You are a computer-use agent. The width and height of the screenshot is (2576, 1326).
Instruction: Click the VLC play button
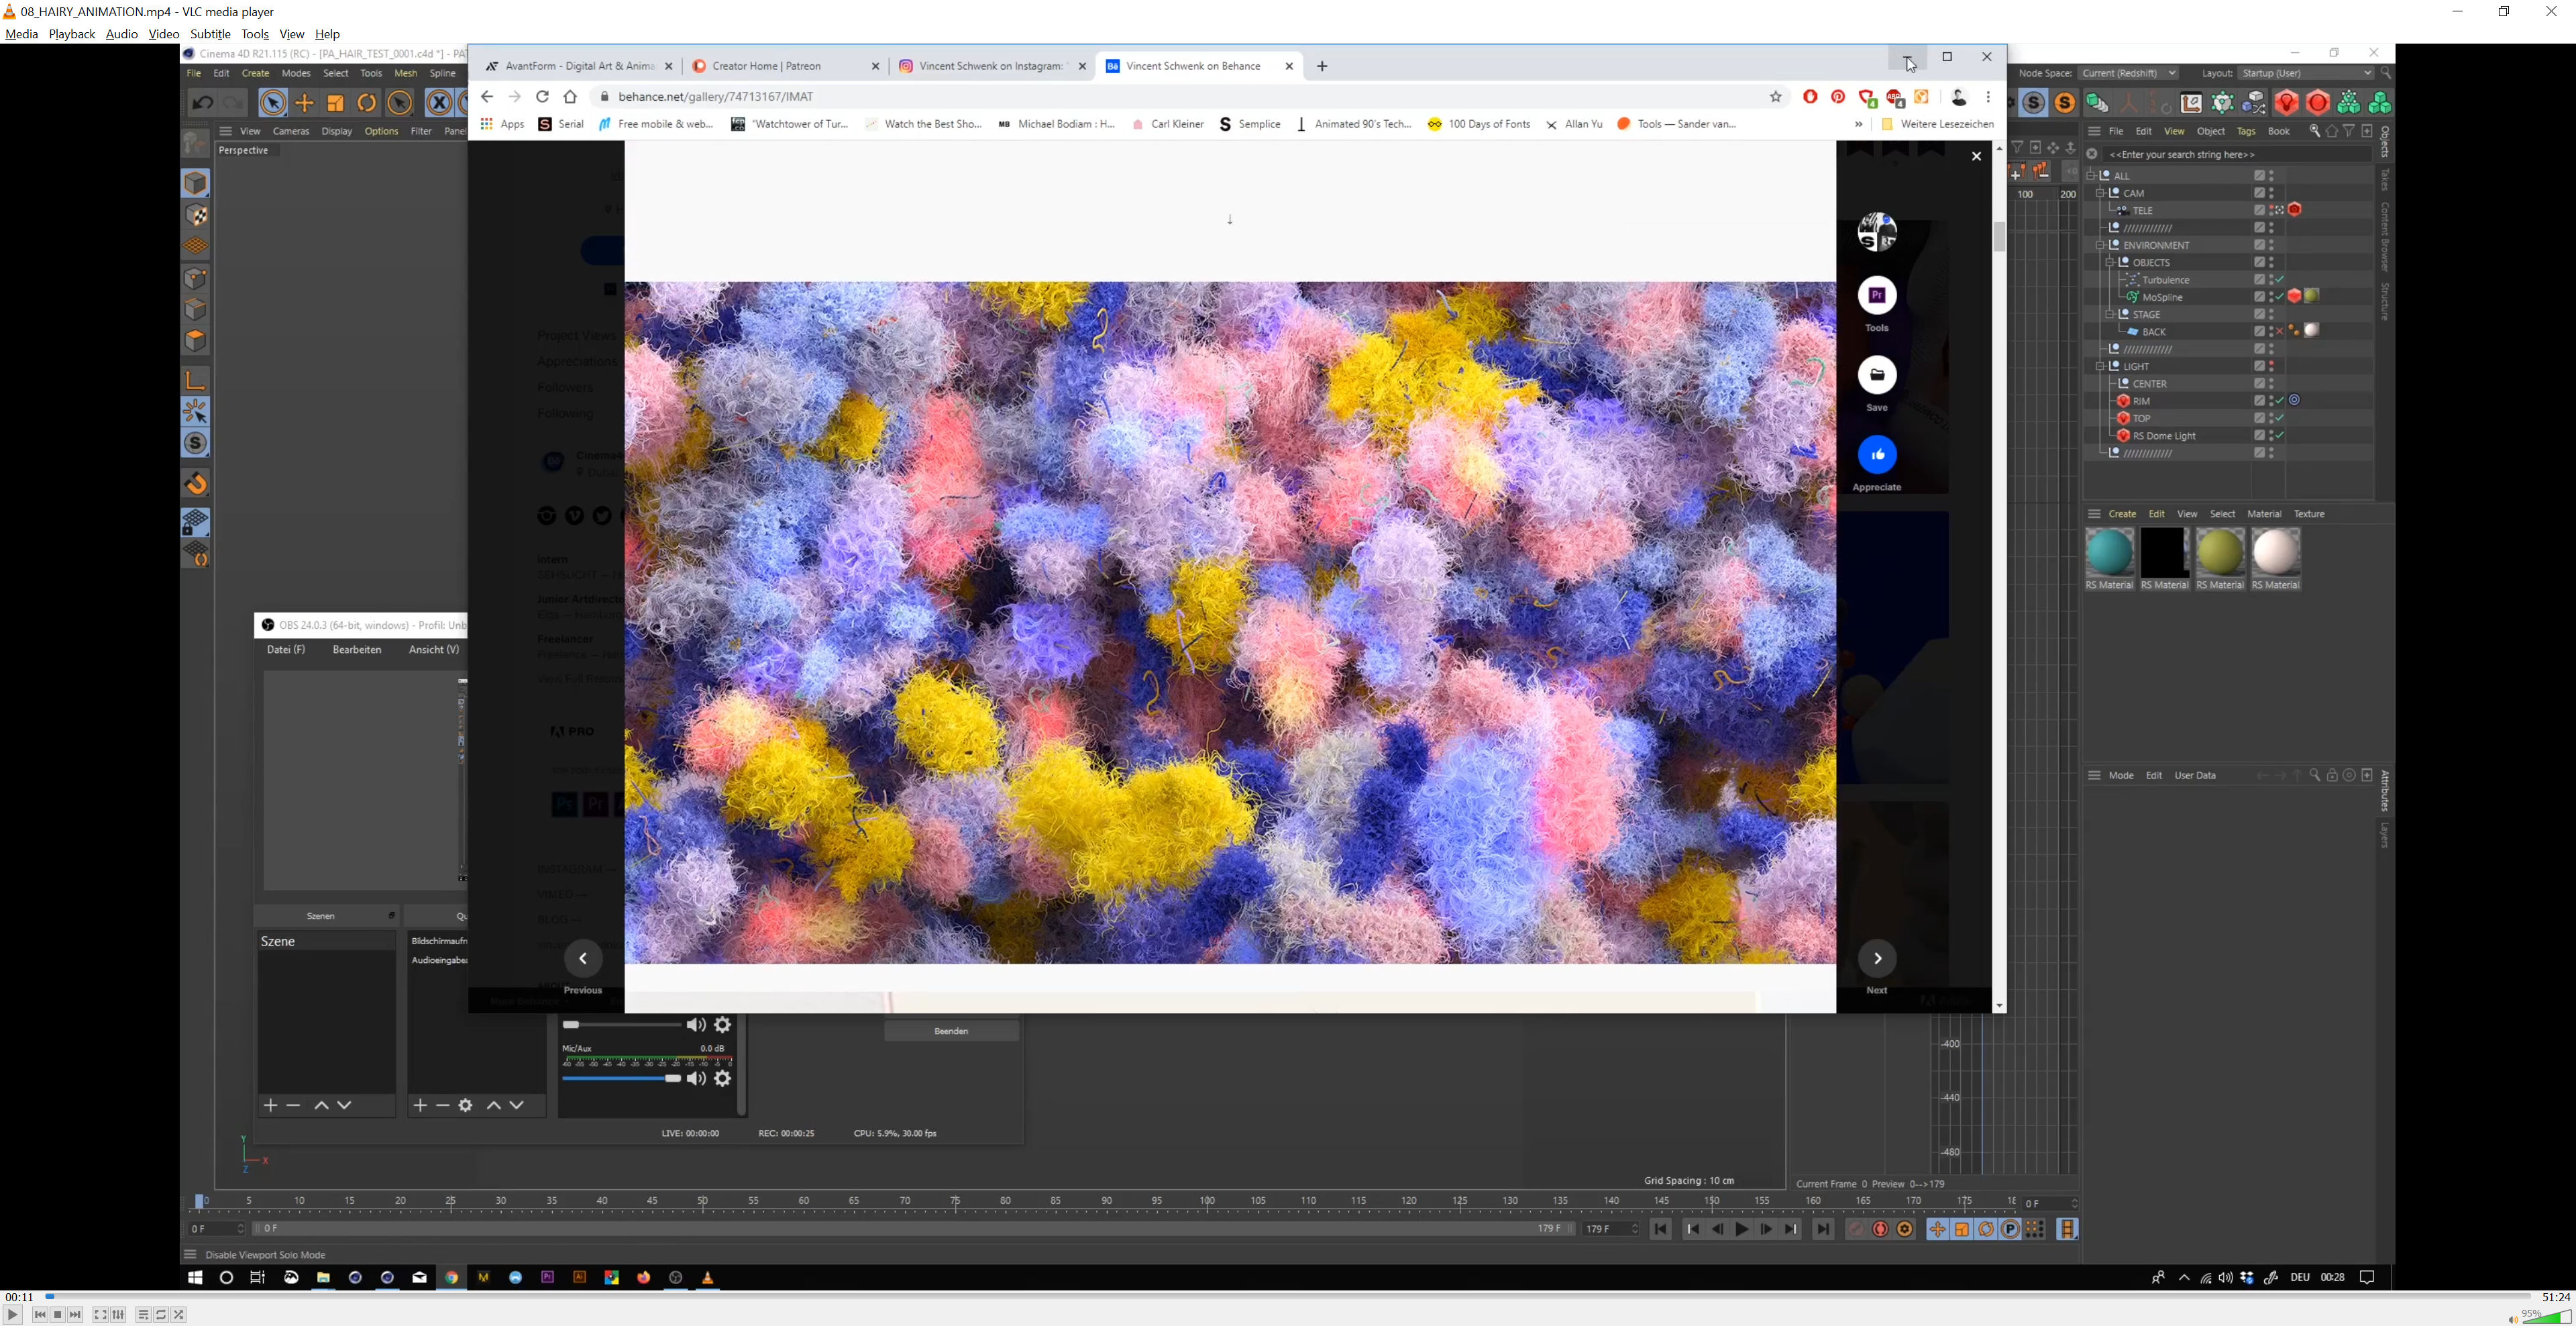13,1315
